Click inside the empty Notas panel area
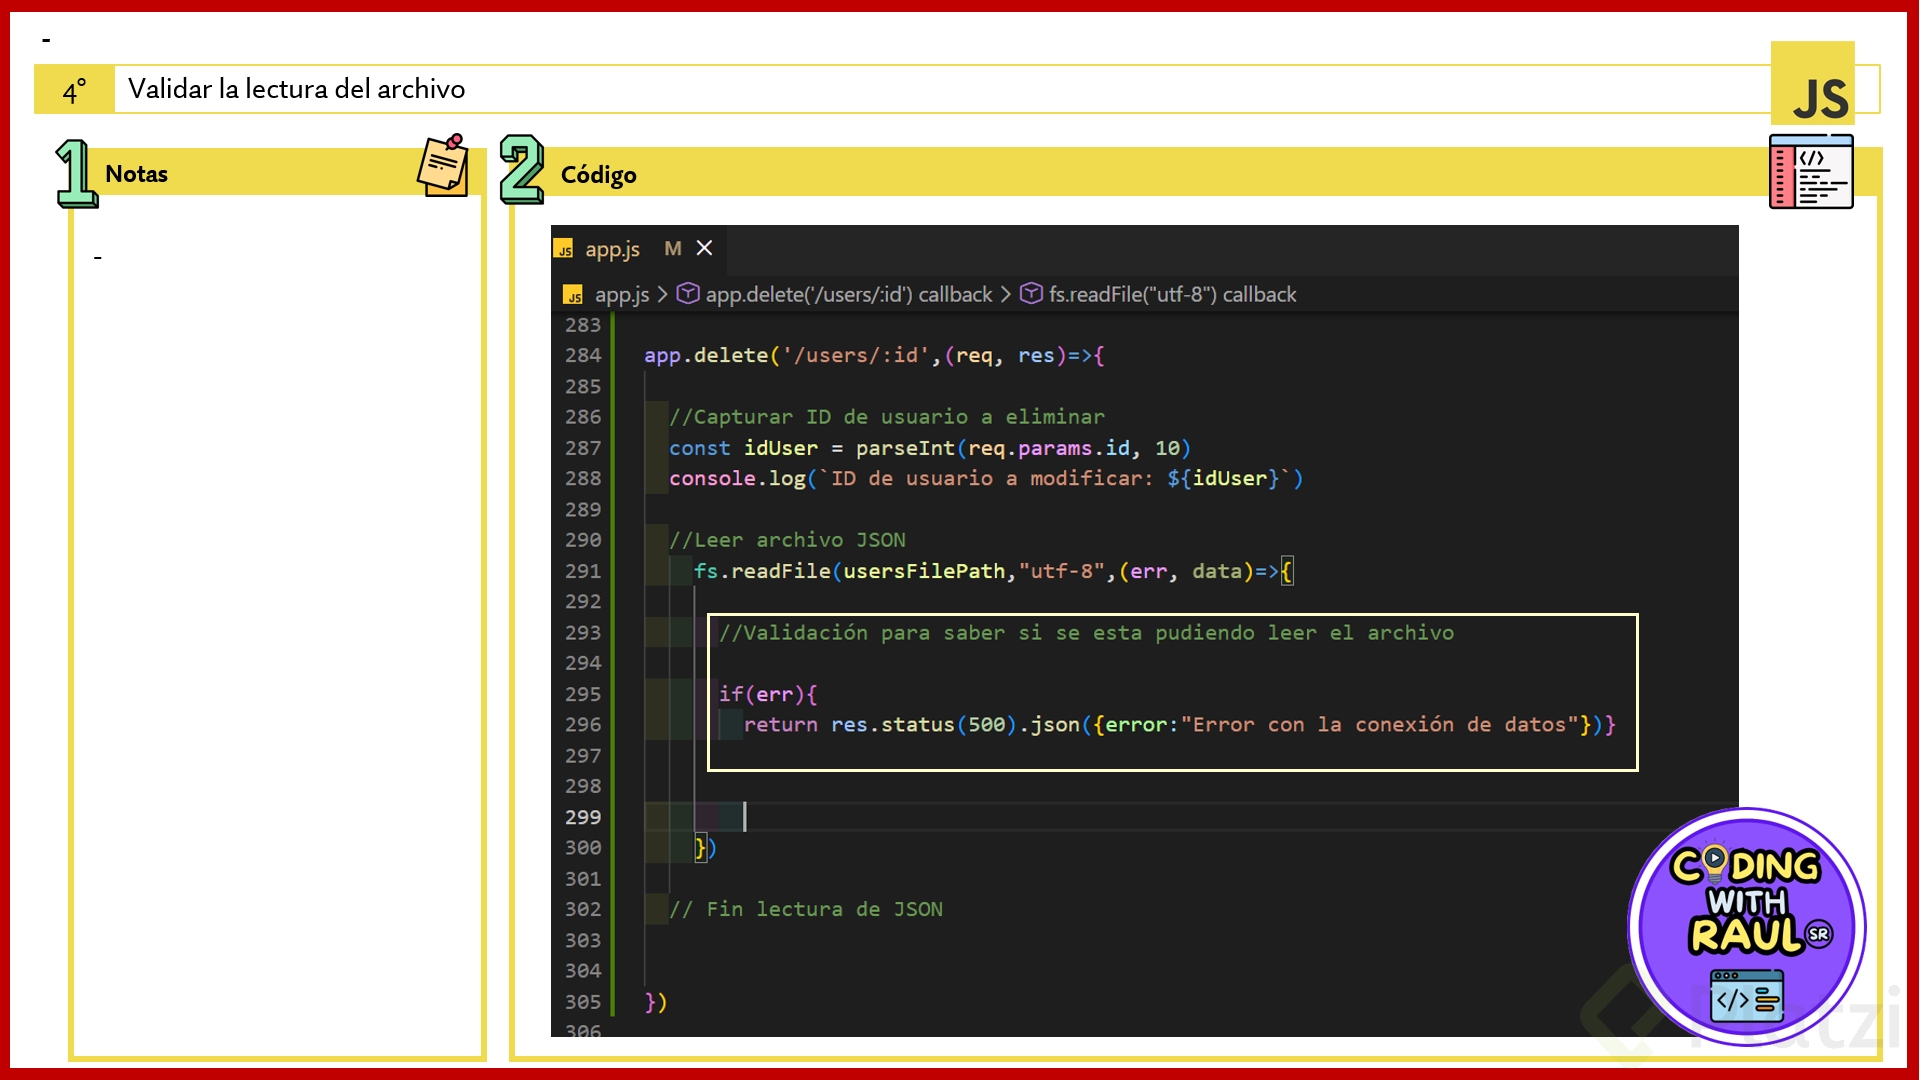This screenshot has height=1080, width=1920. 277,620
